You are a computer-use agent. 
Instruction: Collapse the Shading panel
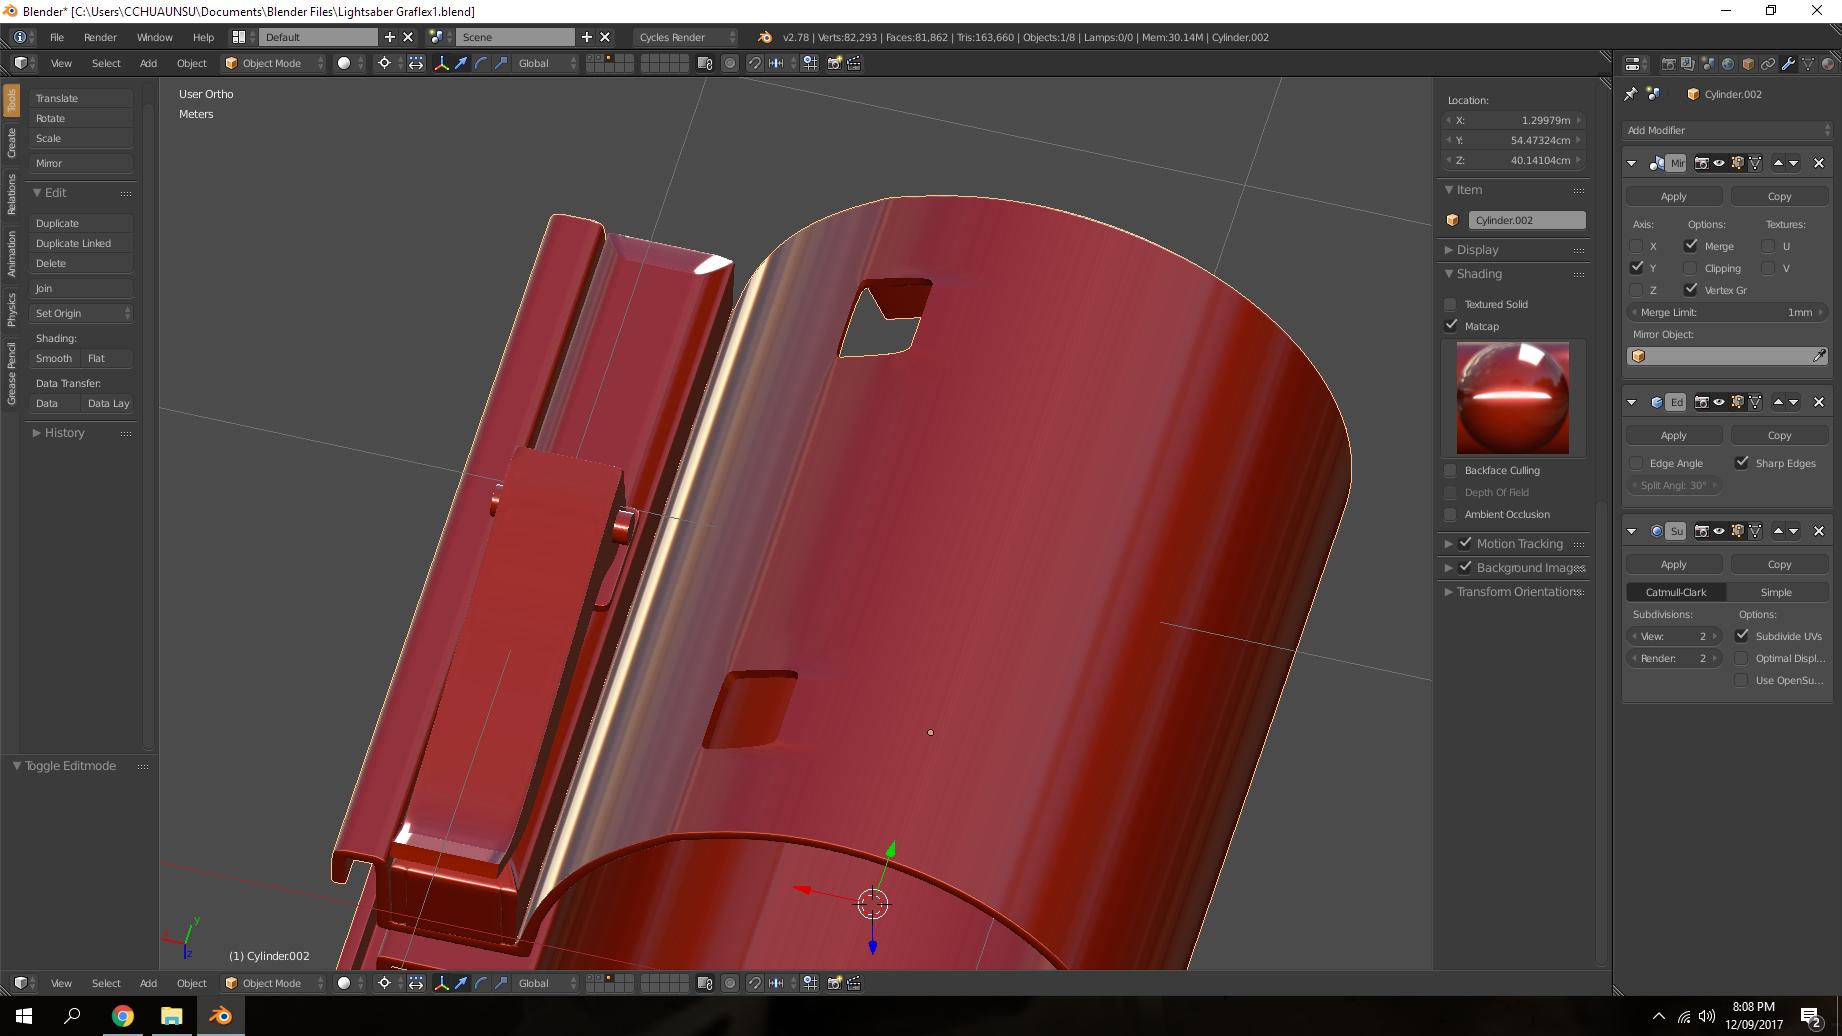1479,274
